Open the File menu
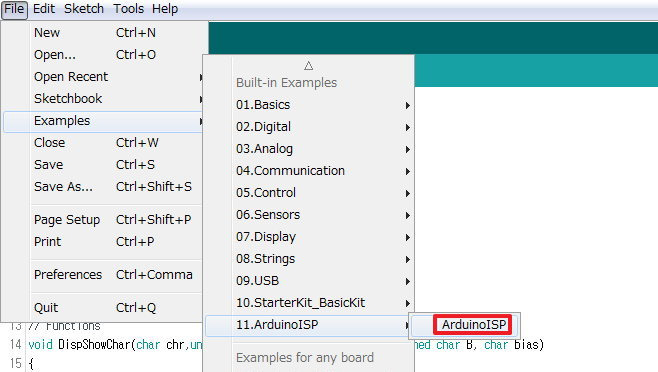Viewport: 658px width, 372px height. (x=14, y=9)
